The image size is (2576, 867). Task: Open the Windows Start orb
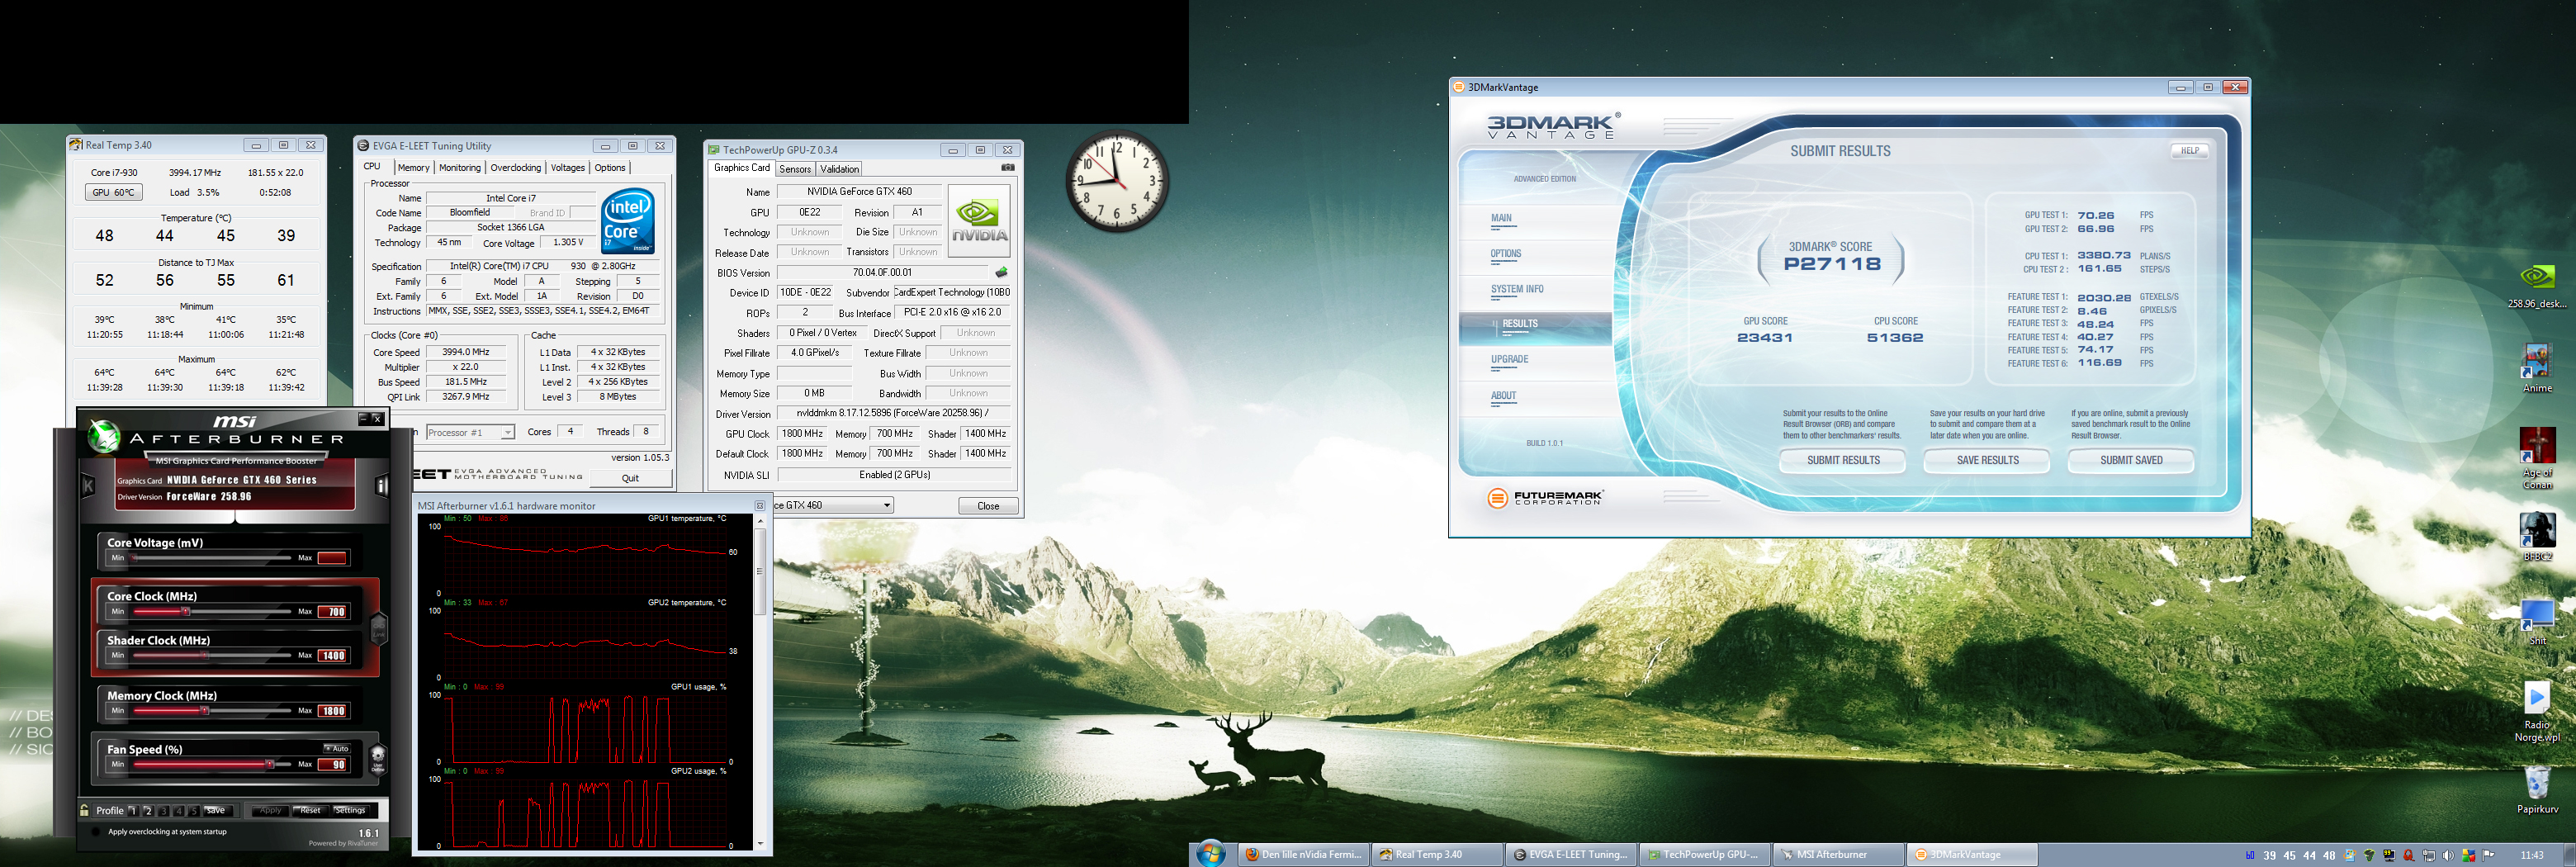[x=1211, y=853]
